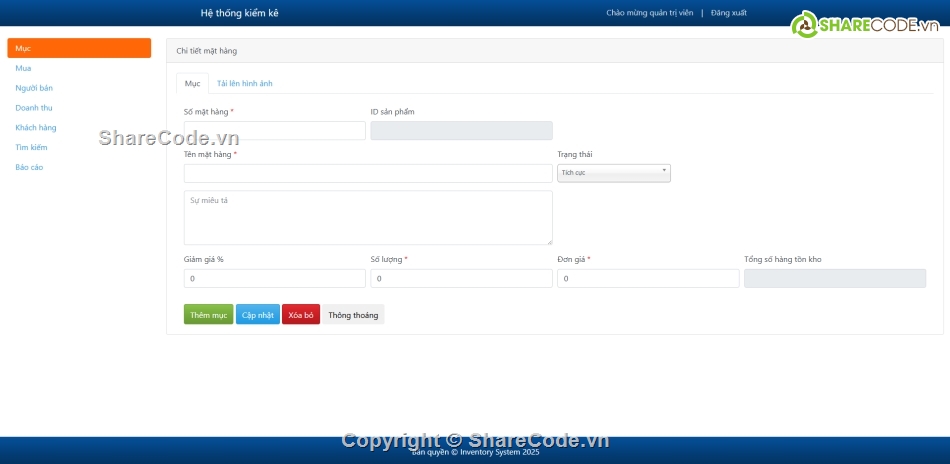950x464 pixels.
Task: Switch to the Tải lên hình ảnh tab
Action: (244, 84)
